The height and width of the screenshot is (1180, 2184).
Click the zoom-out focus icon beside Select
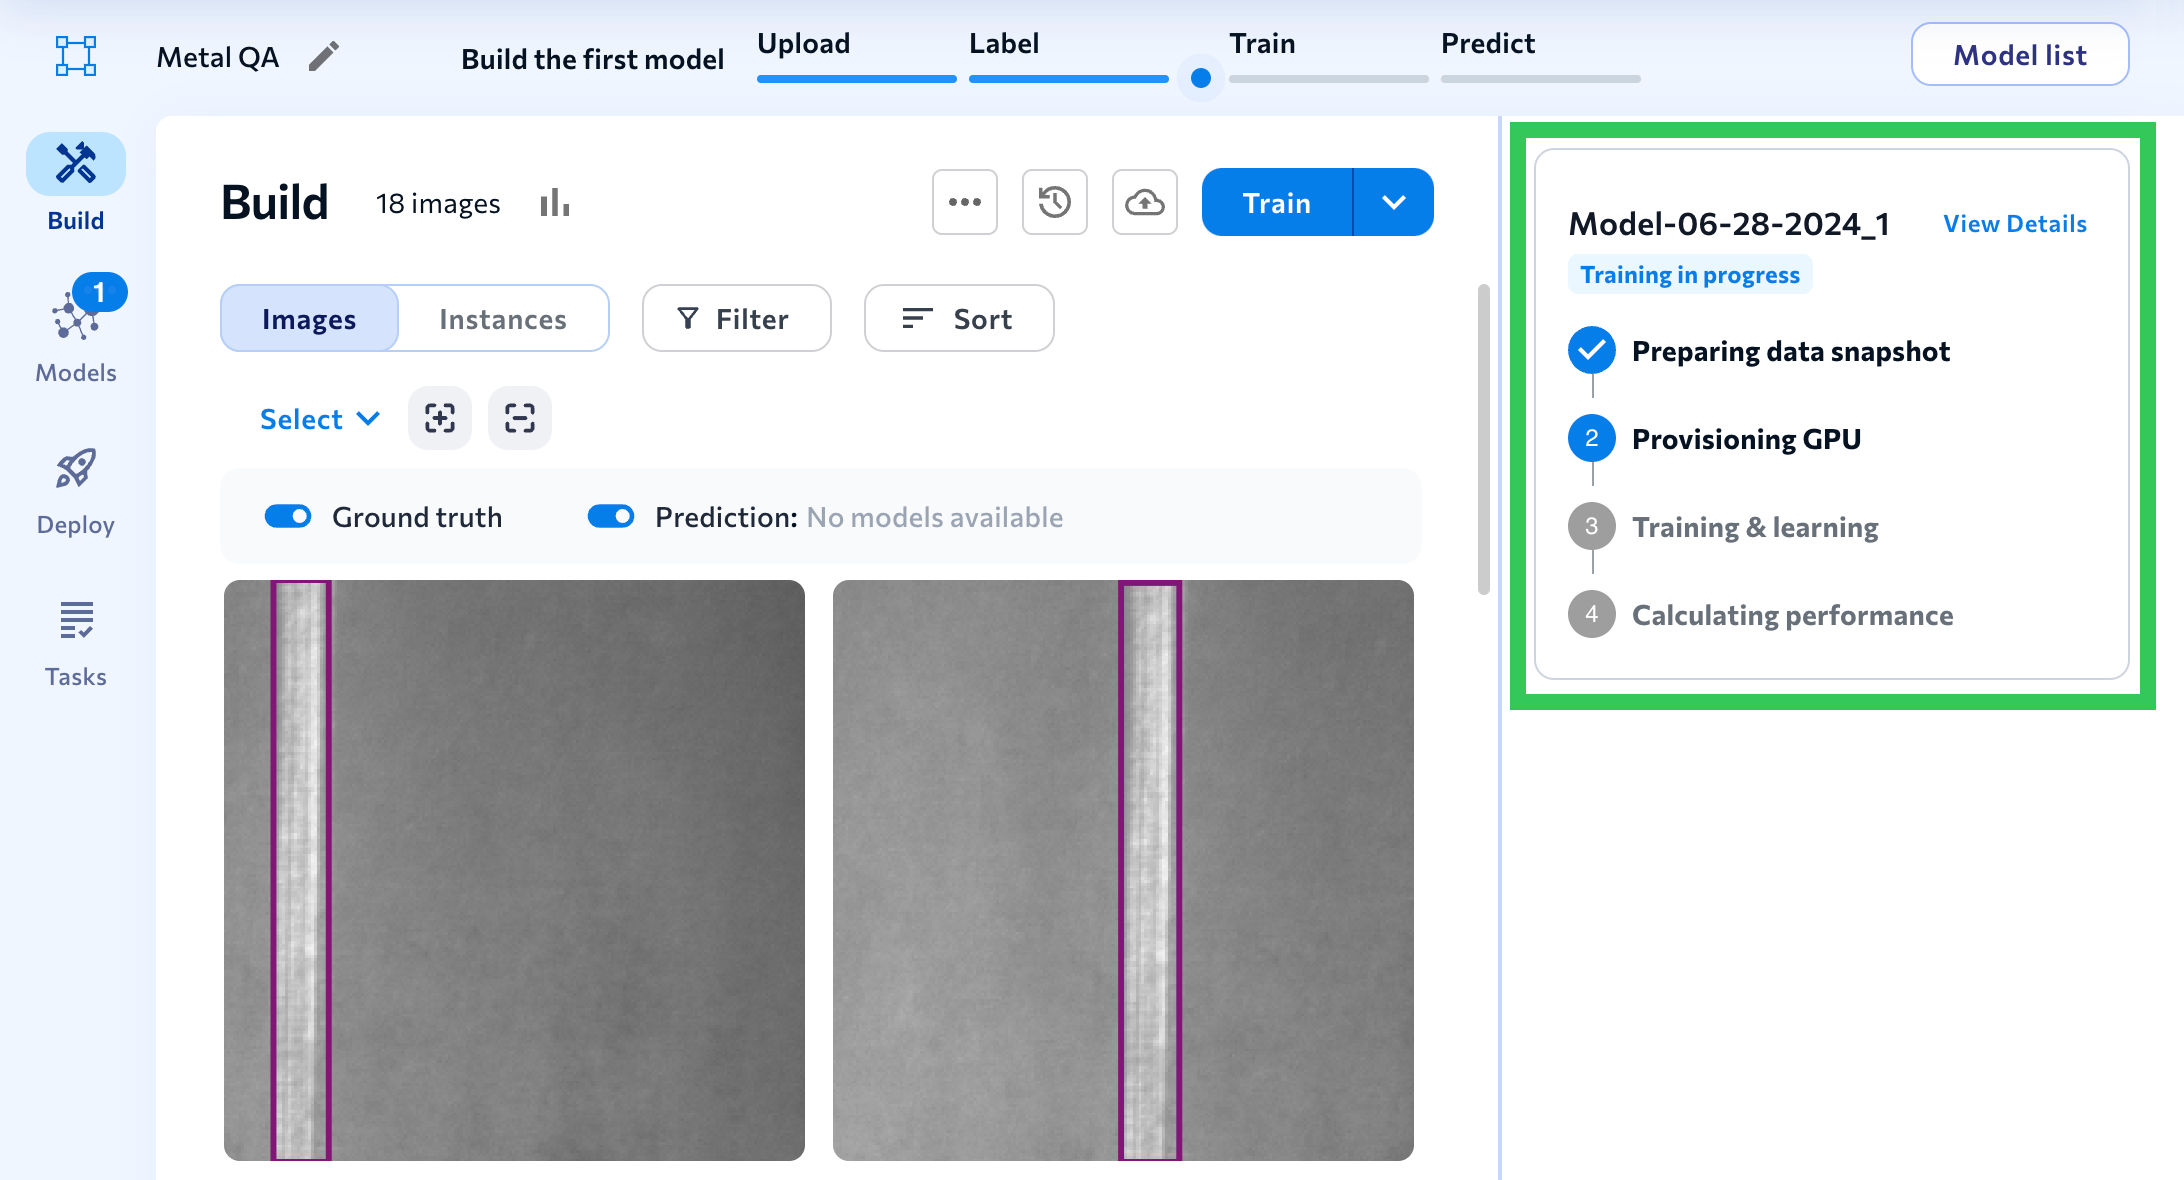[520, 418]
